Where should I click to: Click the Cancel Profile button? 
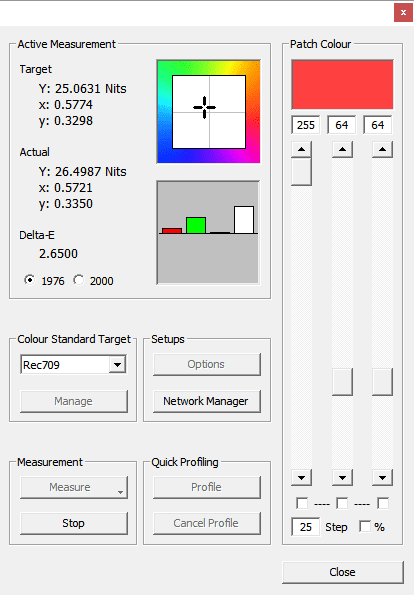pyautogui.click(x=207, y=523)
